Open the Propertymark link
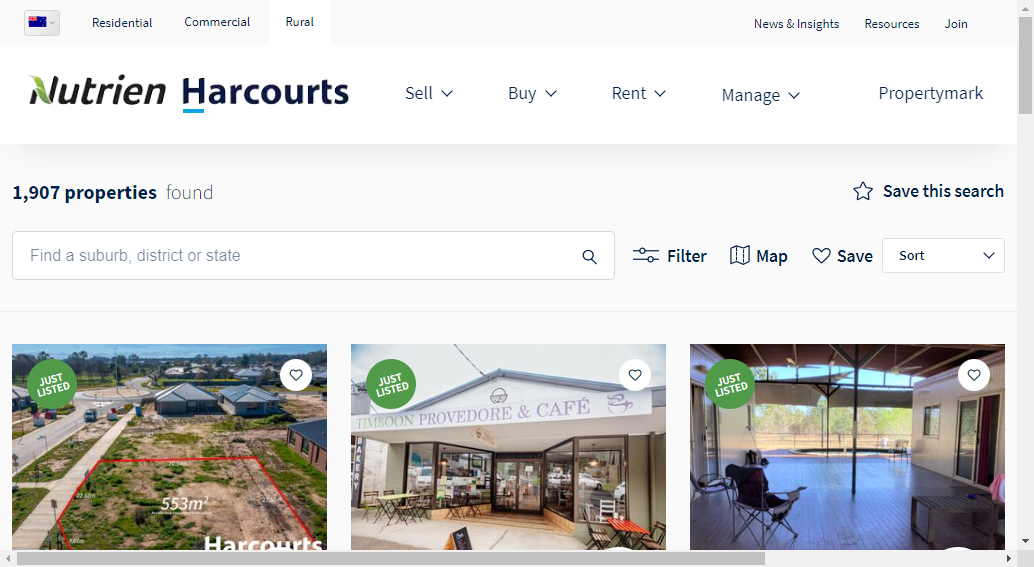Image resolution: width=1034 pixels, height=567 pixels. pyautogui.click(x=930, y=94)
